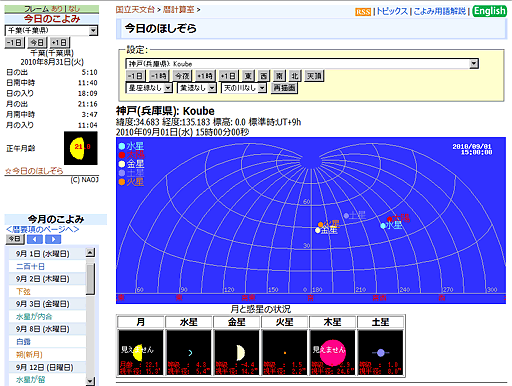This screenshot has width=512, height=386.
Task: Click -1日 button in 今日のこよみ
Action: click(x=14, y=43)
